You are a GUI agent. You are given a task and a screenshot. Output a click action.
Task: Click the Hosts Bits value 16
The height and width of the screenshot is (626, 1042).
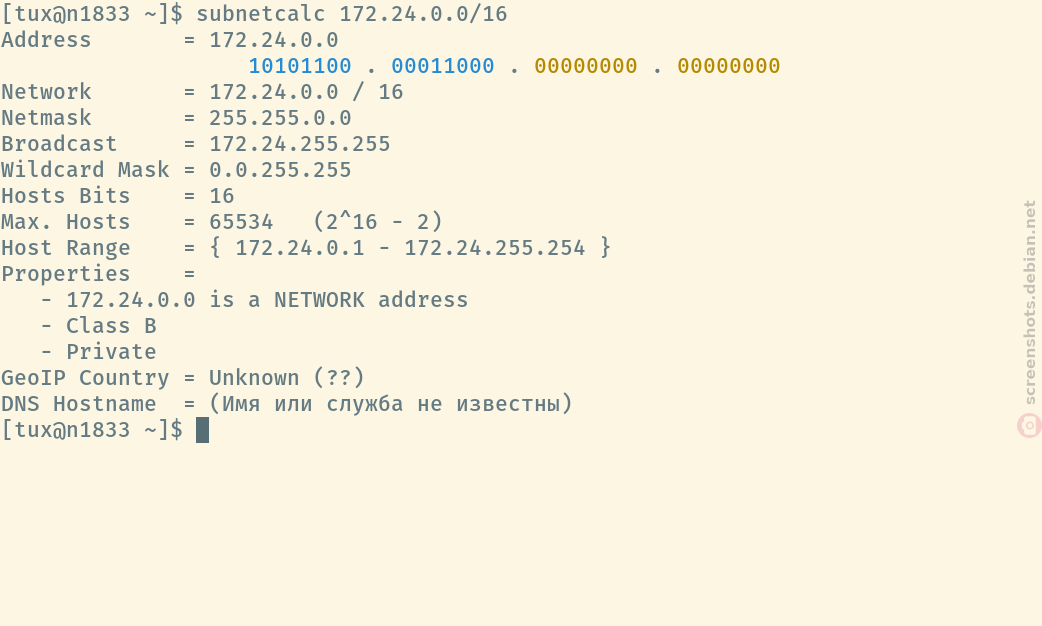221,195
